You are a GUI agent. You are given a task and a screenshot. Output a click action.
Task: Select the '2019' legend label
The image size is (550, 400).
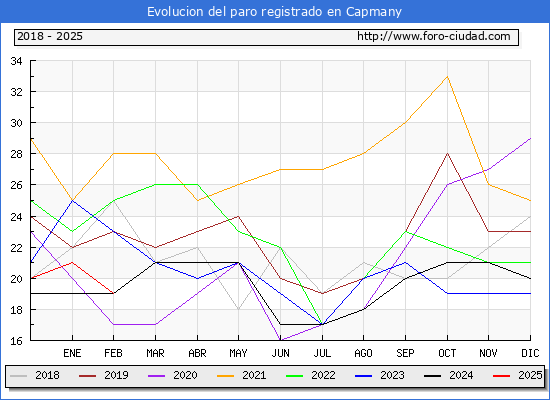(x=116, y=375)
